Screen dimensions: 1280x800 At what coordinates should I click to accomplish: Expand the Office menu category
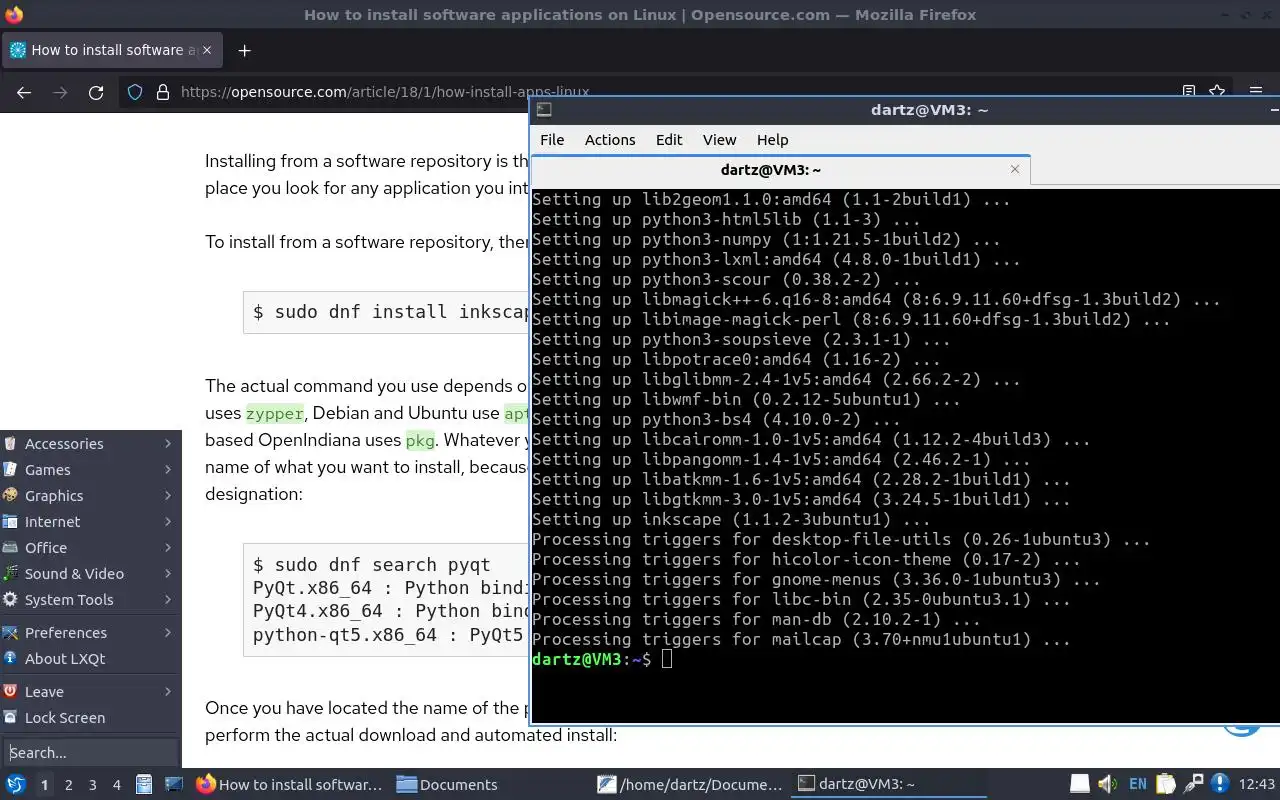tap(90, 548)
